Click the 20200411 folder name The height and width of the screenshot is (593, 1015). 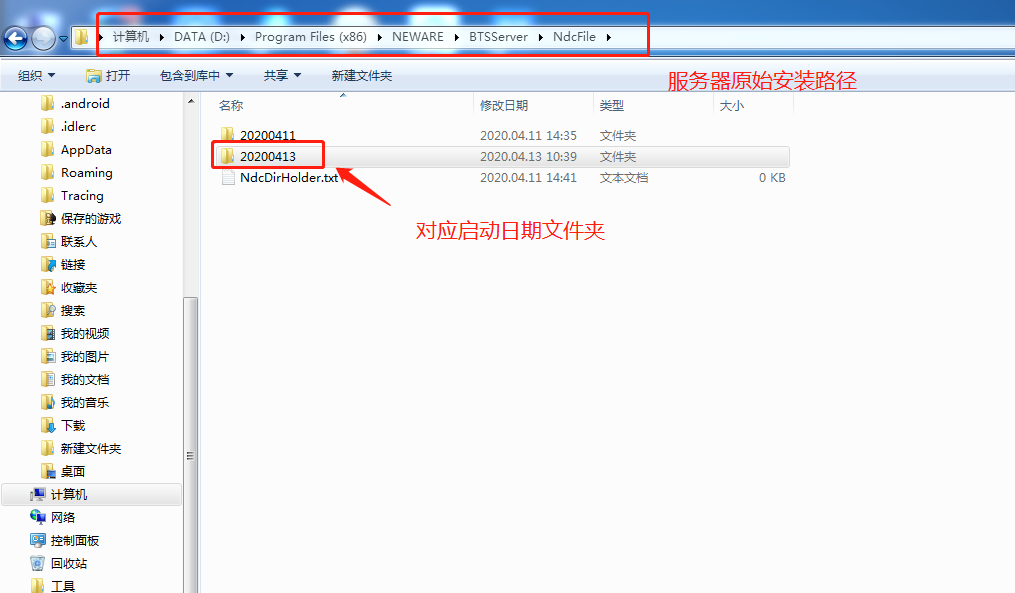(267, 135)
